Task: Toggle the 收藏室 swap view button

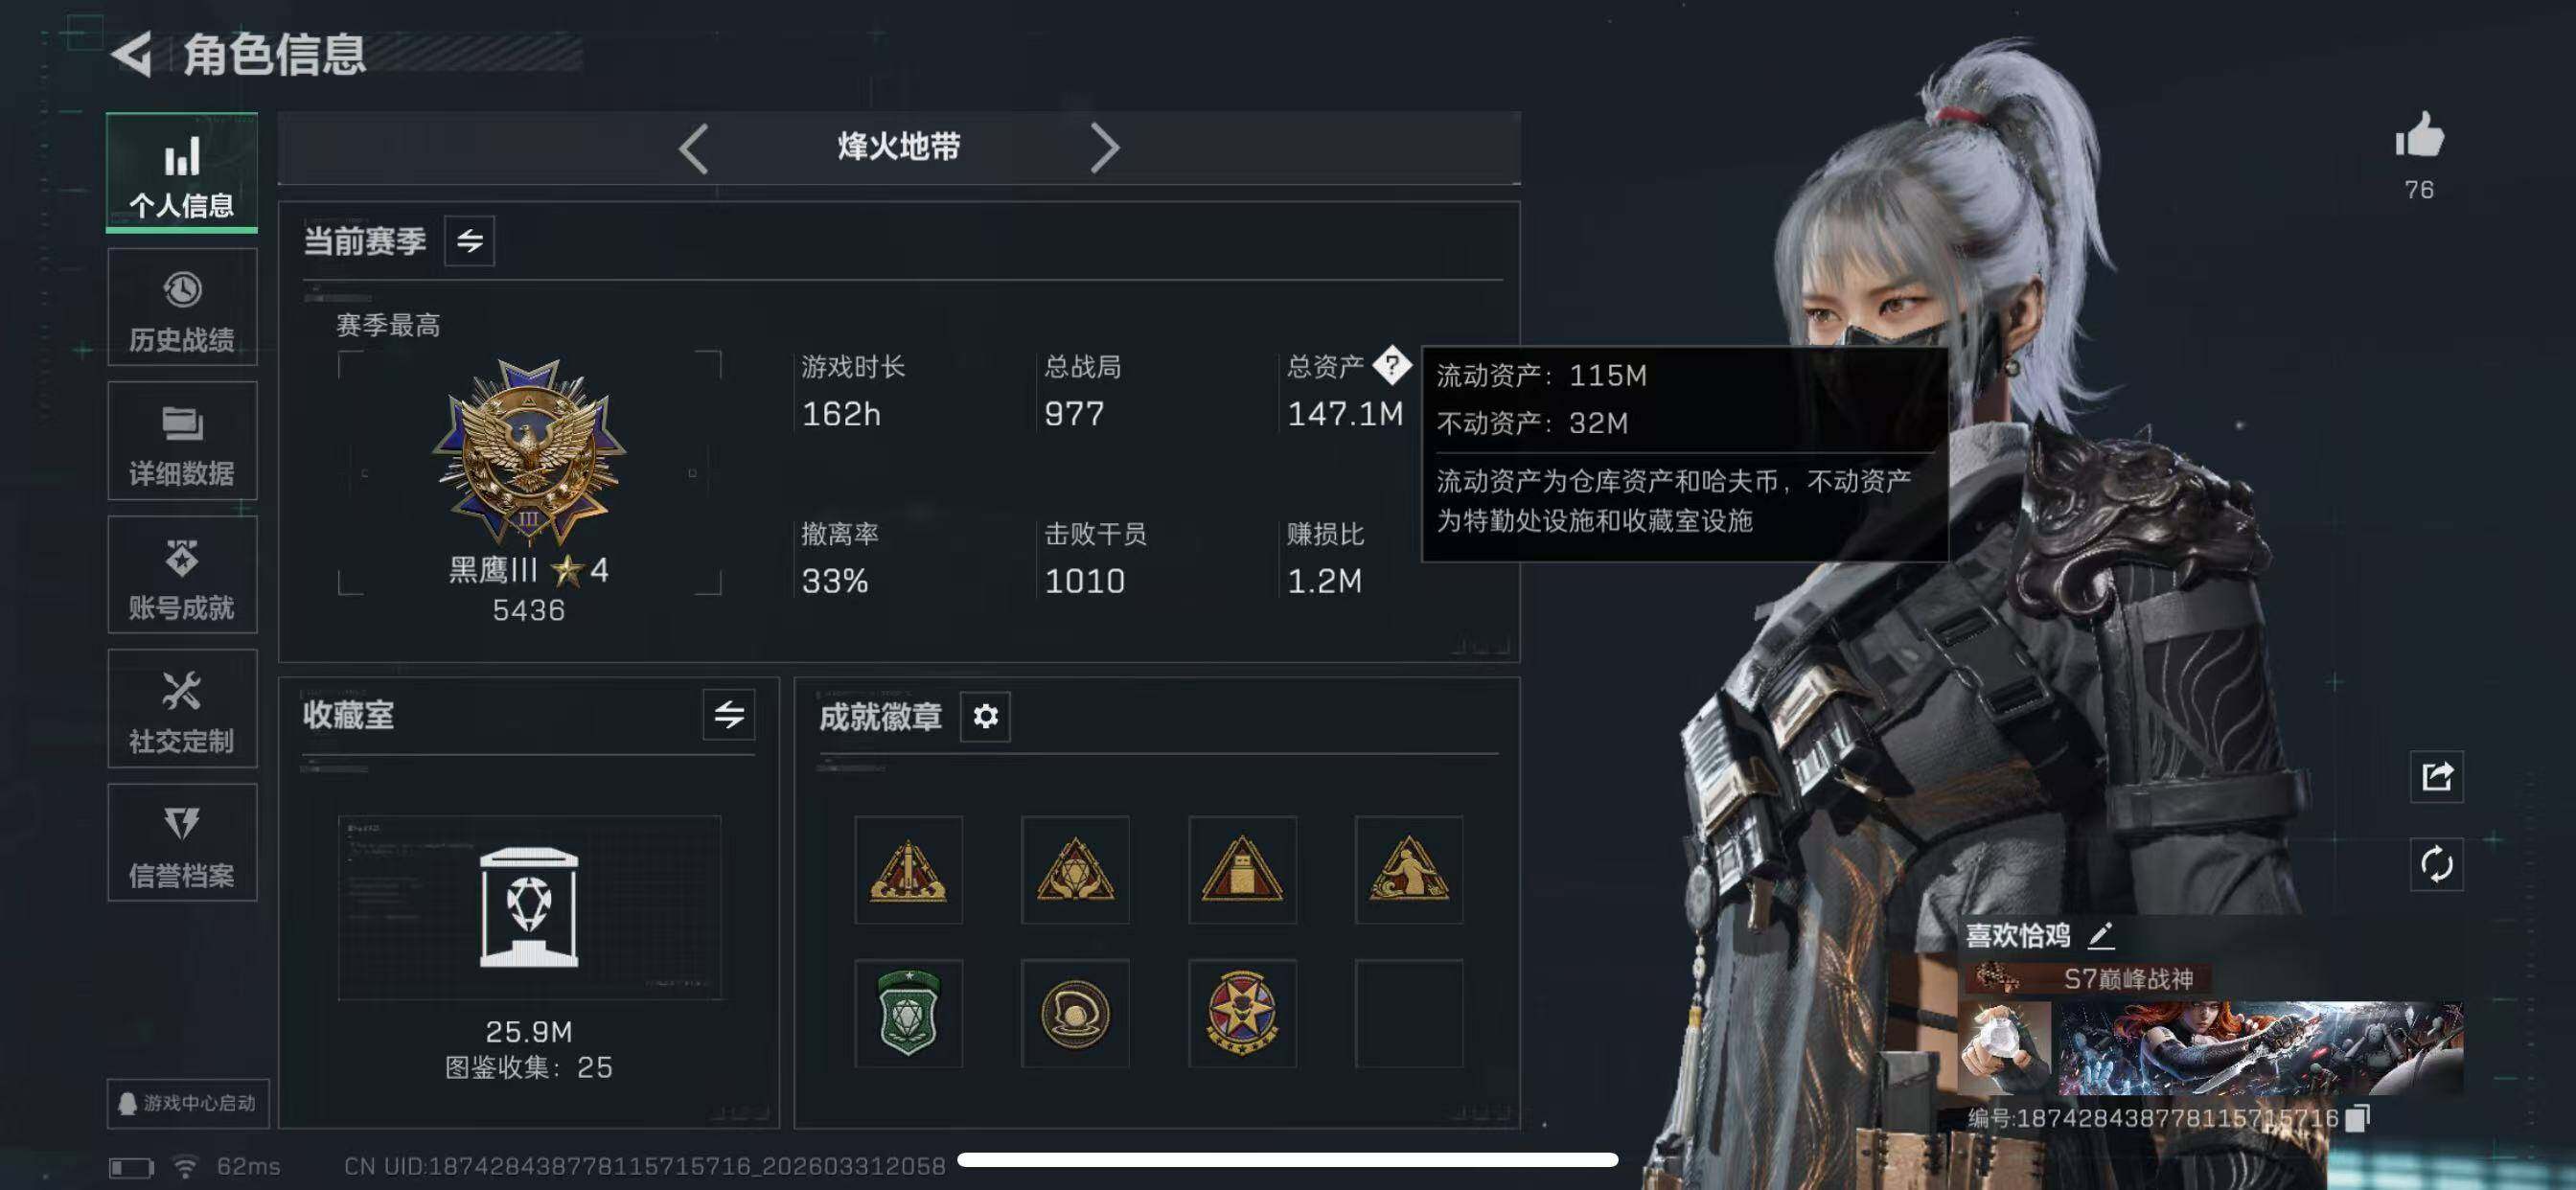Action: (728, 715)
